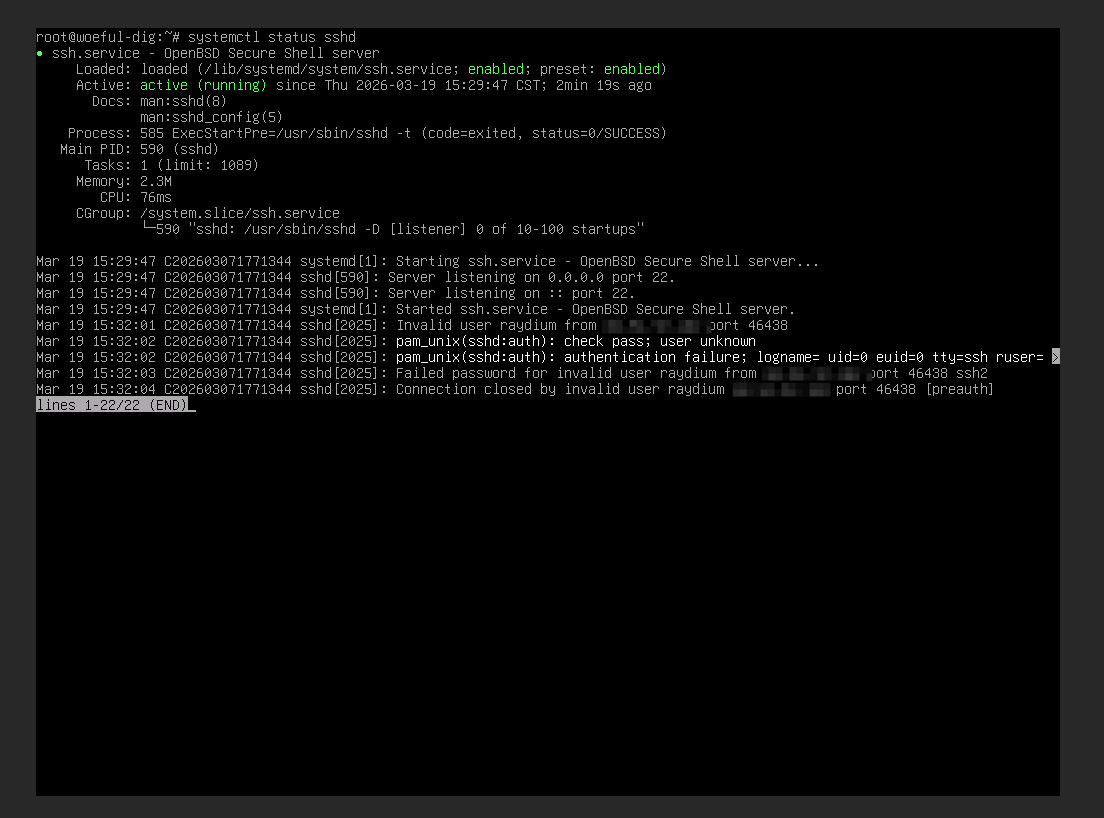Screen dimensions: 1104x818
Task: Click the 'lines 1-22/22 (END)' pager status
Action: tap(111, 405)
